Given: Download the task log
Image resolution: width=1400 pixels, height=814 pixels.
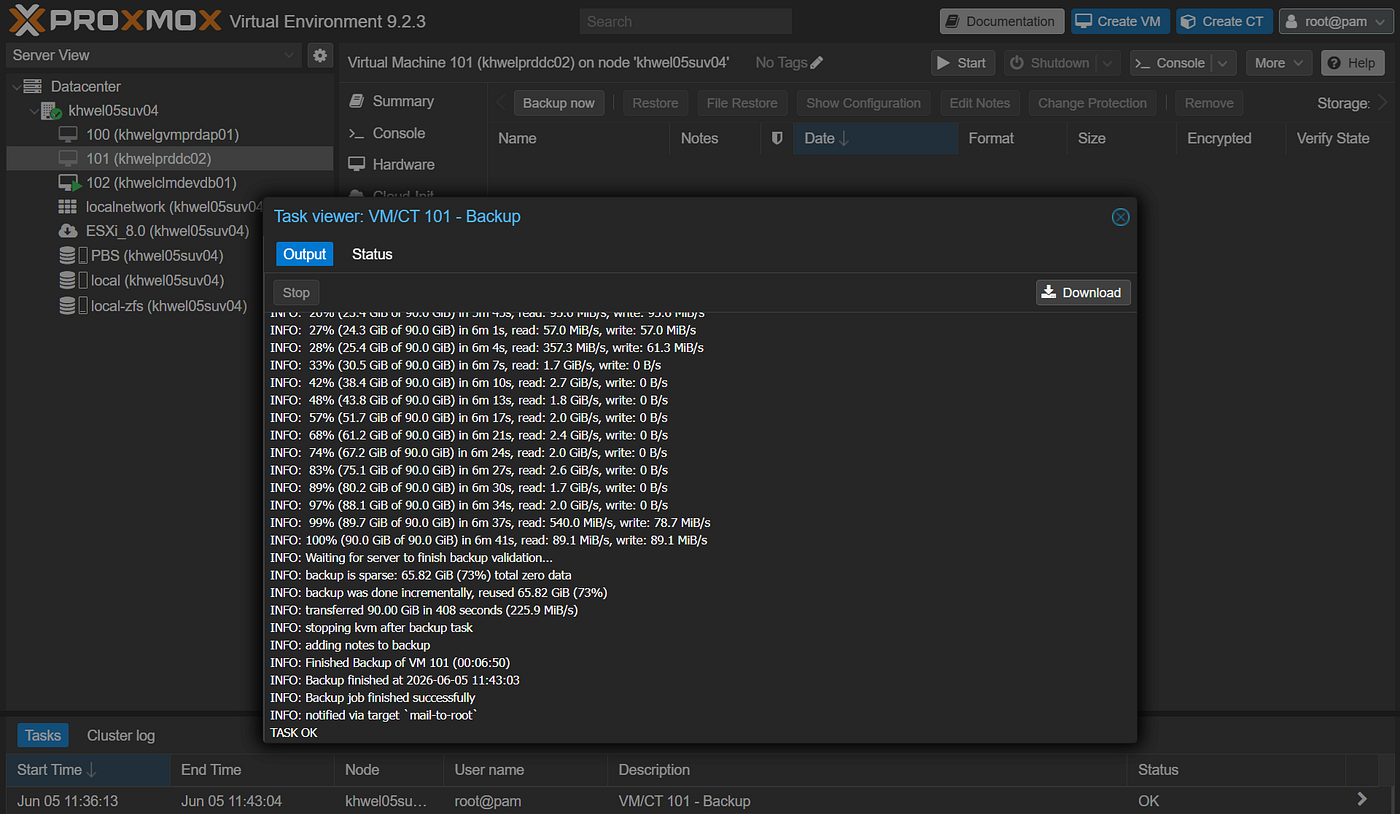Looking at the screenshot, I should coord(1083,292).
